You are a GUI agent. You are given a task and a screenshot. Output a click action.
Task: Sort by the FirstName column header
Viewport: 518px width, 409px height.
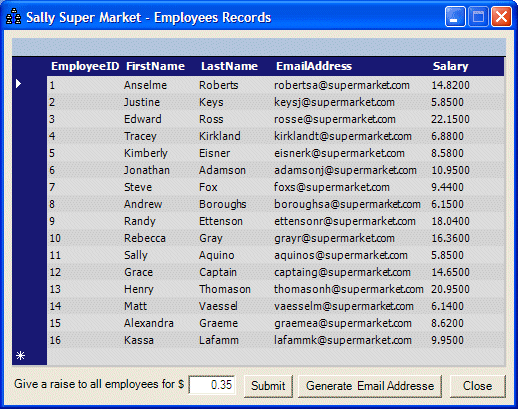pos(155,66)
